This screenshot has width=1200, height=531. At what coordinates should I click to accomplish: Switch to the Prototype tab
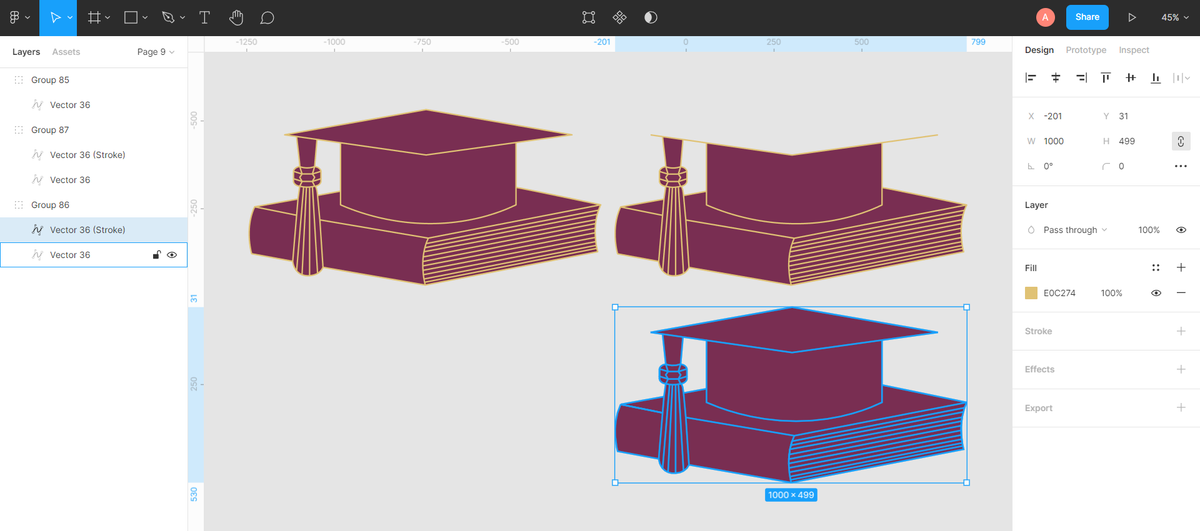[1086, 50]
